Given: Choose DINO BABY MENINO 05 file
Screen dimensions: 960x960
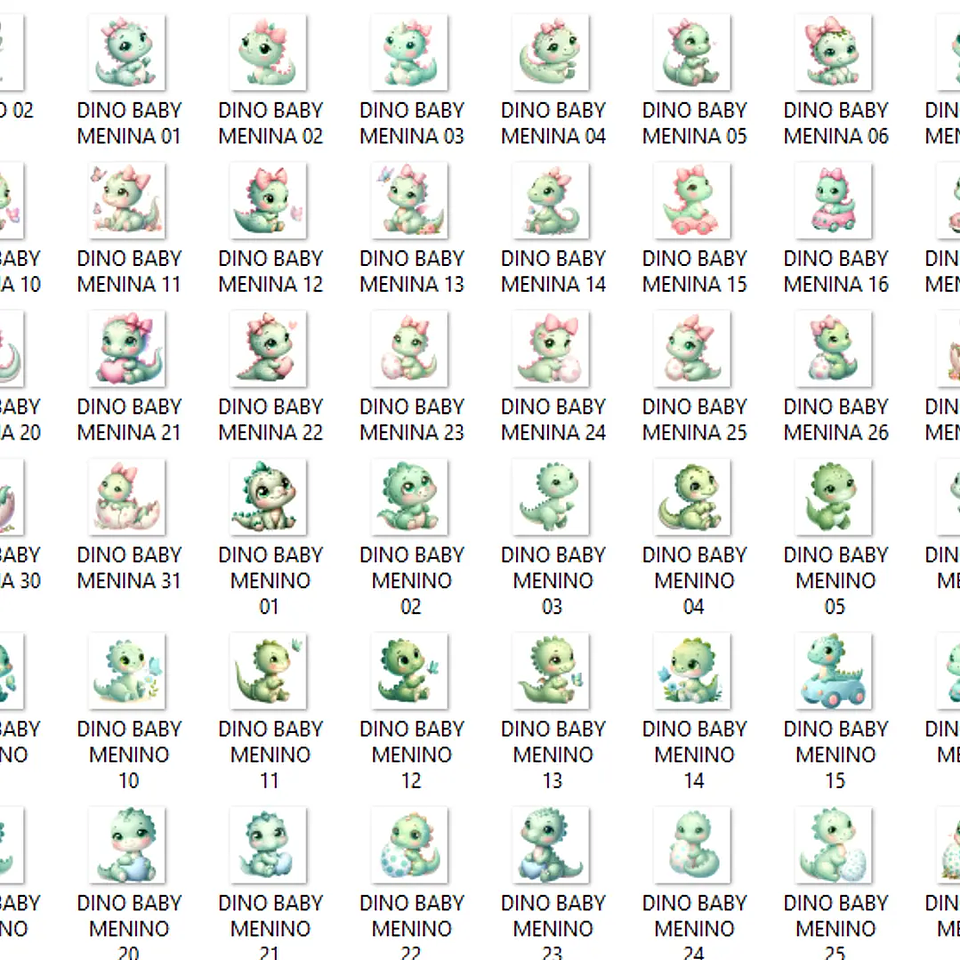Looking at the screenshot, I should tap(835, 497).
